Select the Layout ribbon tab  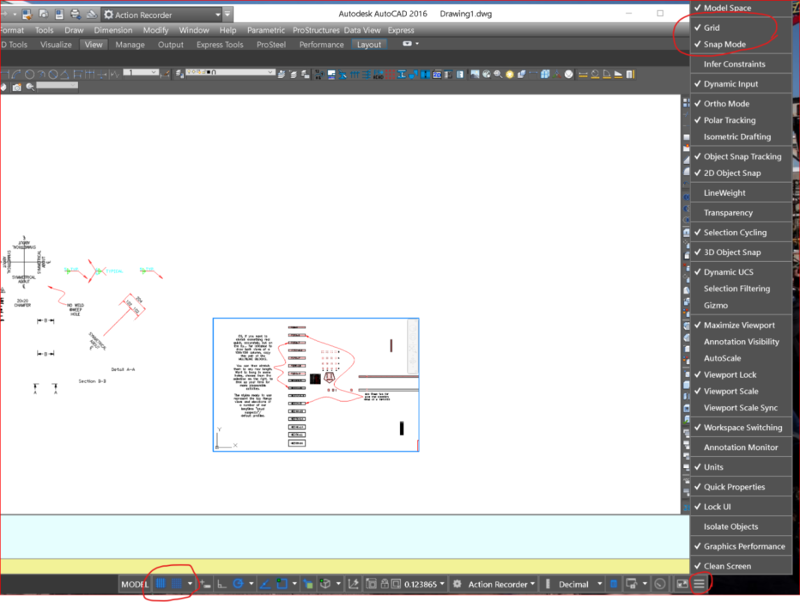370,45
